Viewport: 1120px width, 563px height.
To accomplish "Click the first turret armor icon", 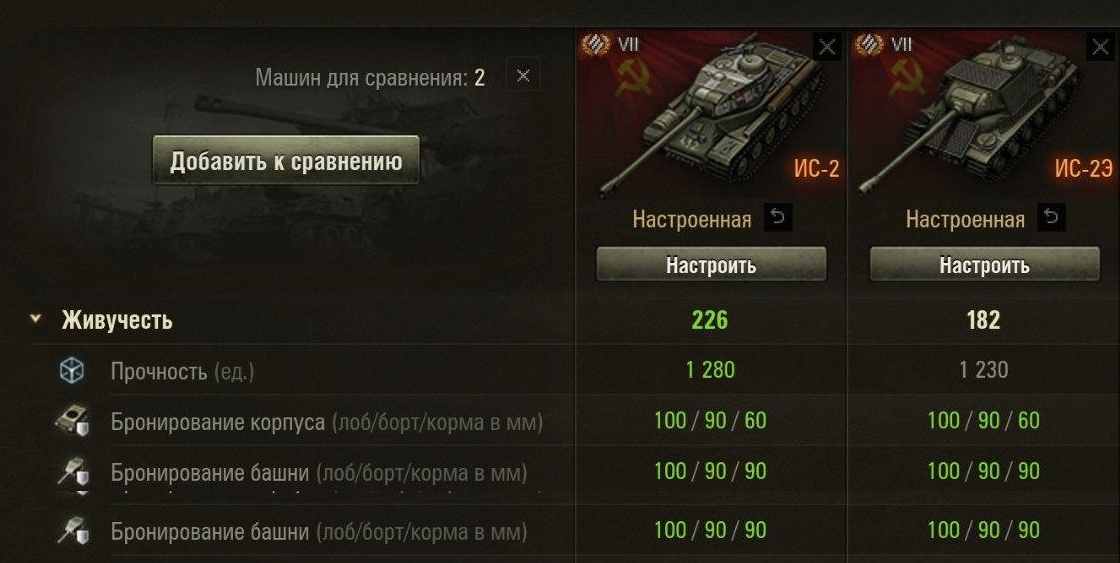I will click(x=71, y=472).
